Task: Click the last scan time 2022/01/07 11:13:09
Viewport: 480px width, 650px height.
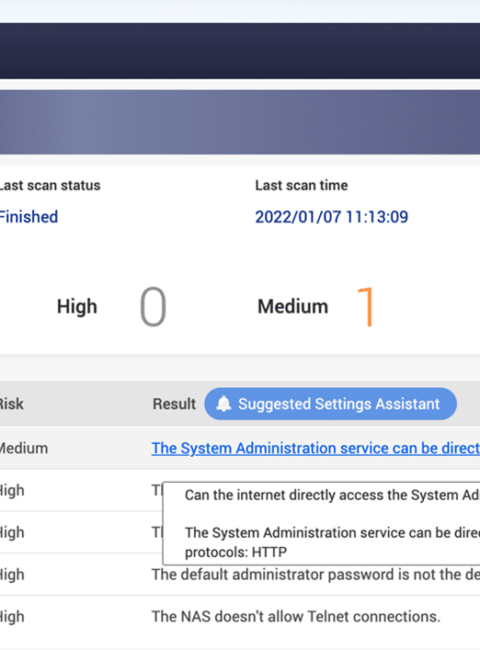Action: pyautogui.click(x=332, y=217)
